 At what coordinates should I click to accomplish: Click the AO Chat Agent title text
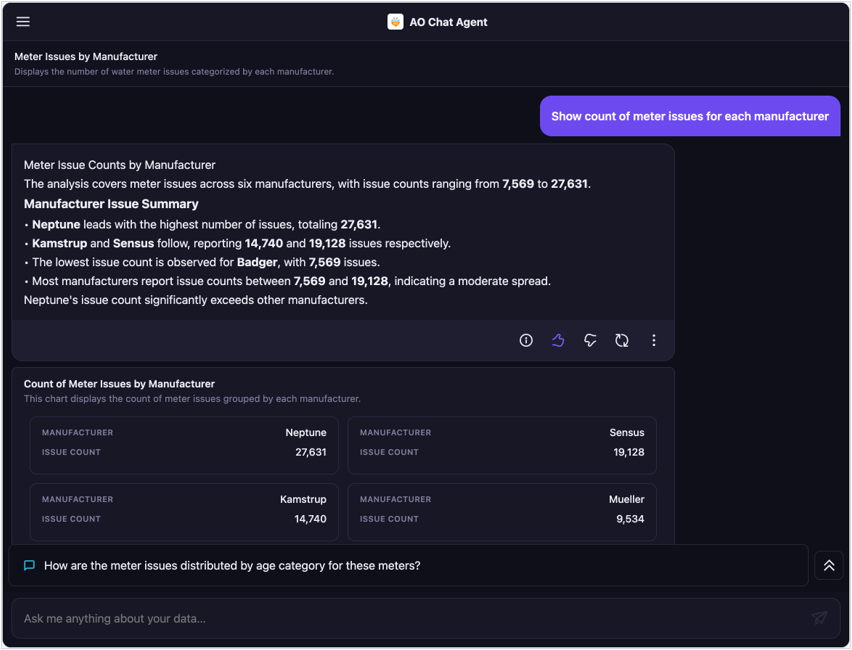coord(448,22)
